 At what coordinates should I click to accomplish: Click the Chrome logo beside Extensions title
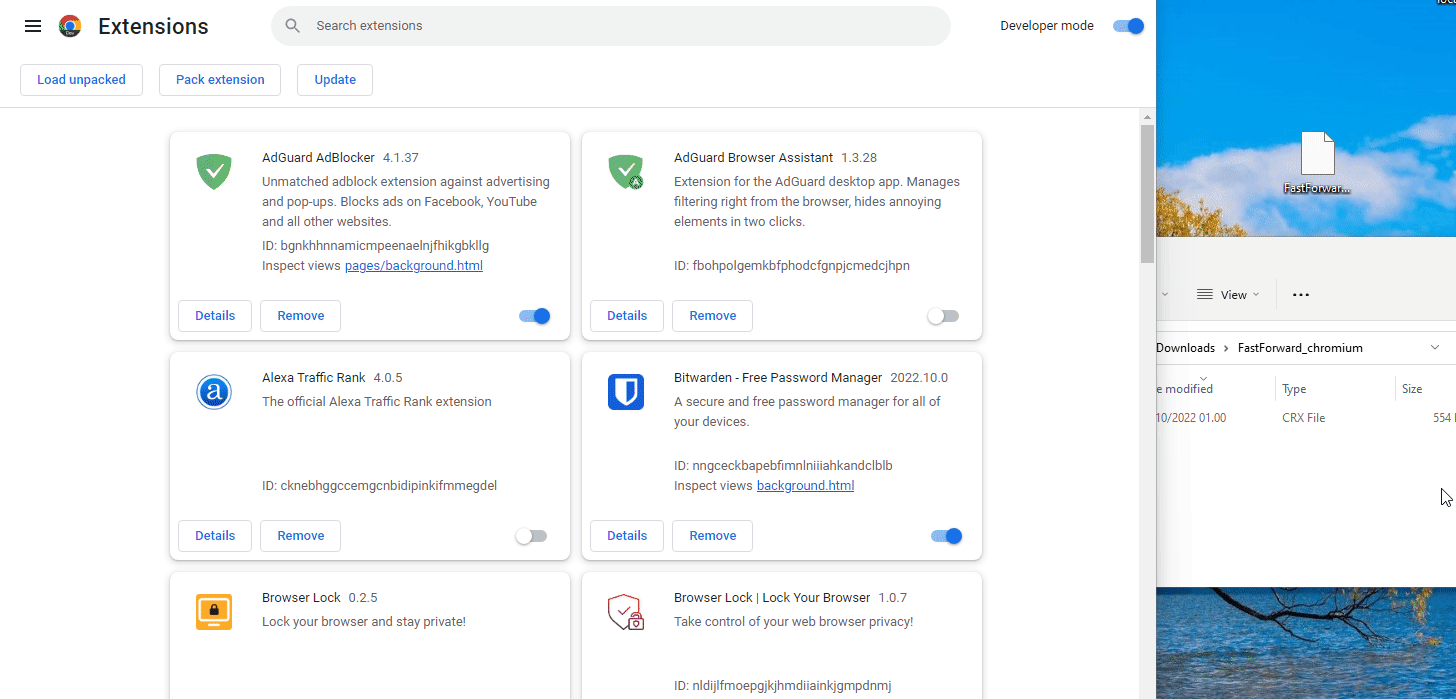point(69,26)
